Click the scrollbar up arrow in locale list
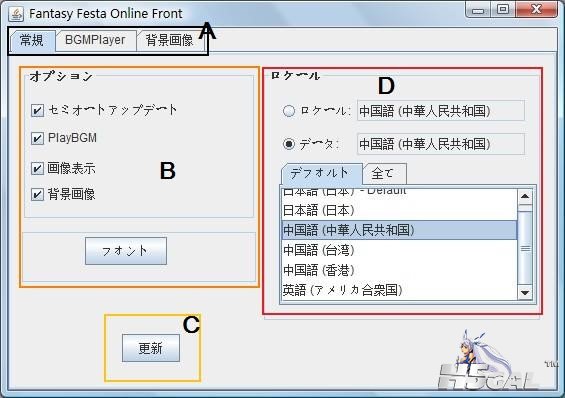The width and height of the screenshot is (565, 398). [x=525, y=196]
